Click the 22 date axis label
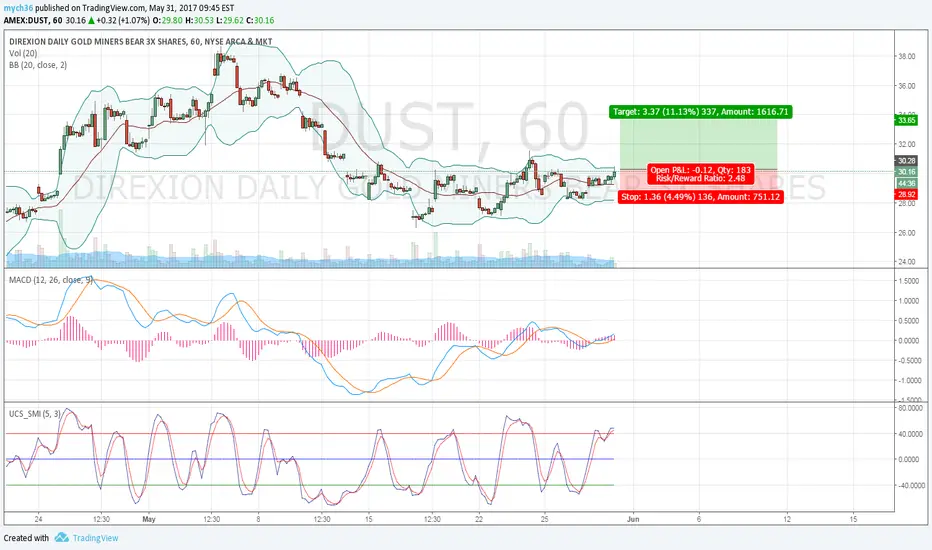This screenshot has width=932, height=550. (479, 519)
